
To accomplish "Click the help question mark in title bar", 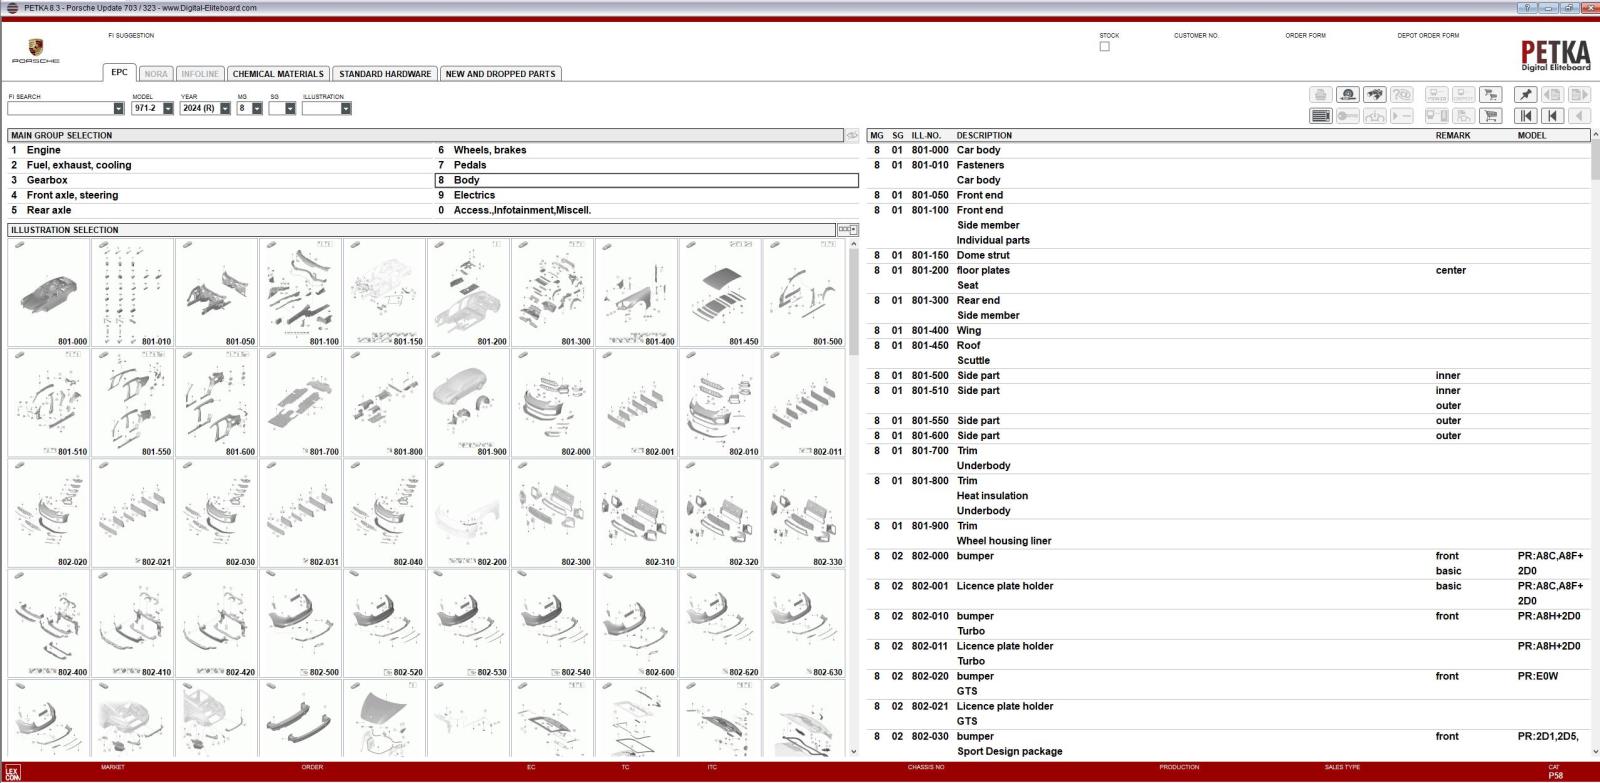I will coord(1526,8).
